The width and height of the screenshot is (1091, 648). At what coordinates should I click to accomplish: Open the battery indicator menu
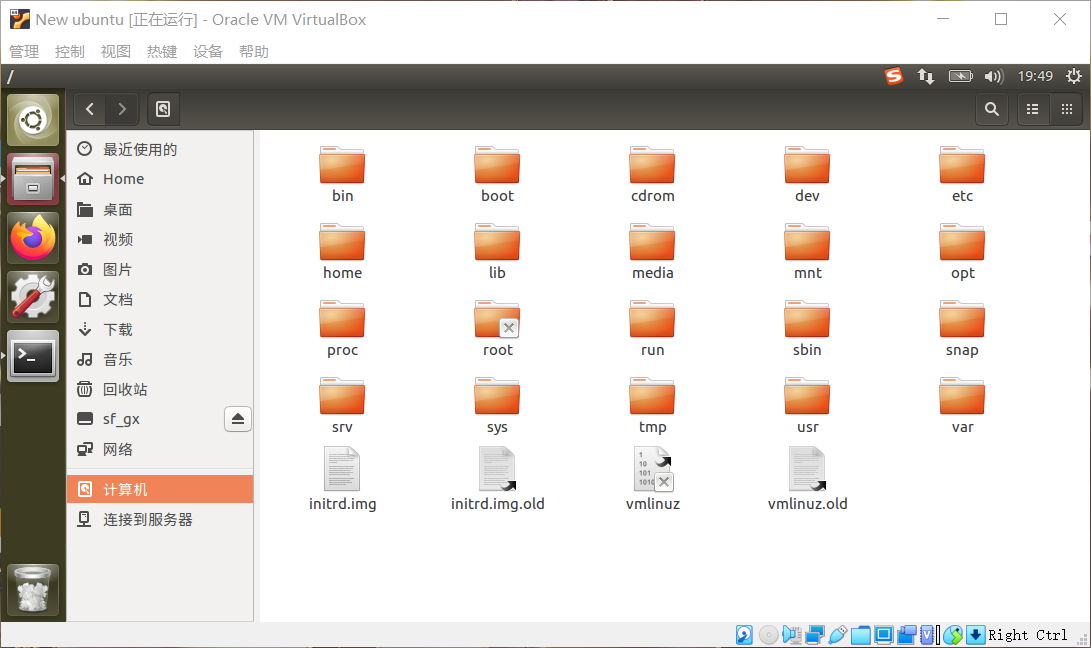tap(960, 76)
